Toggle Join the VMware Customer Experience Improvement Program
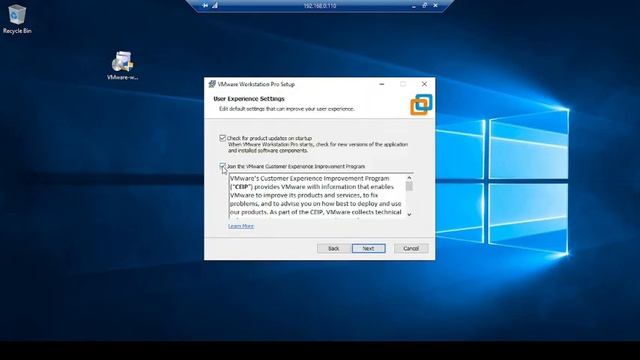 (222, 166)
